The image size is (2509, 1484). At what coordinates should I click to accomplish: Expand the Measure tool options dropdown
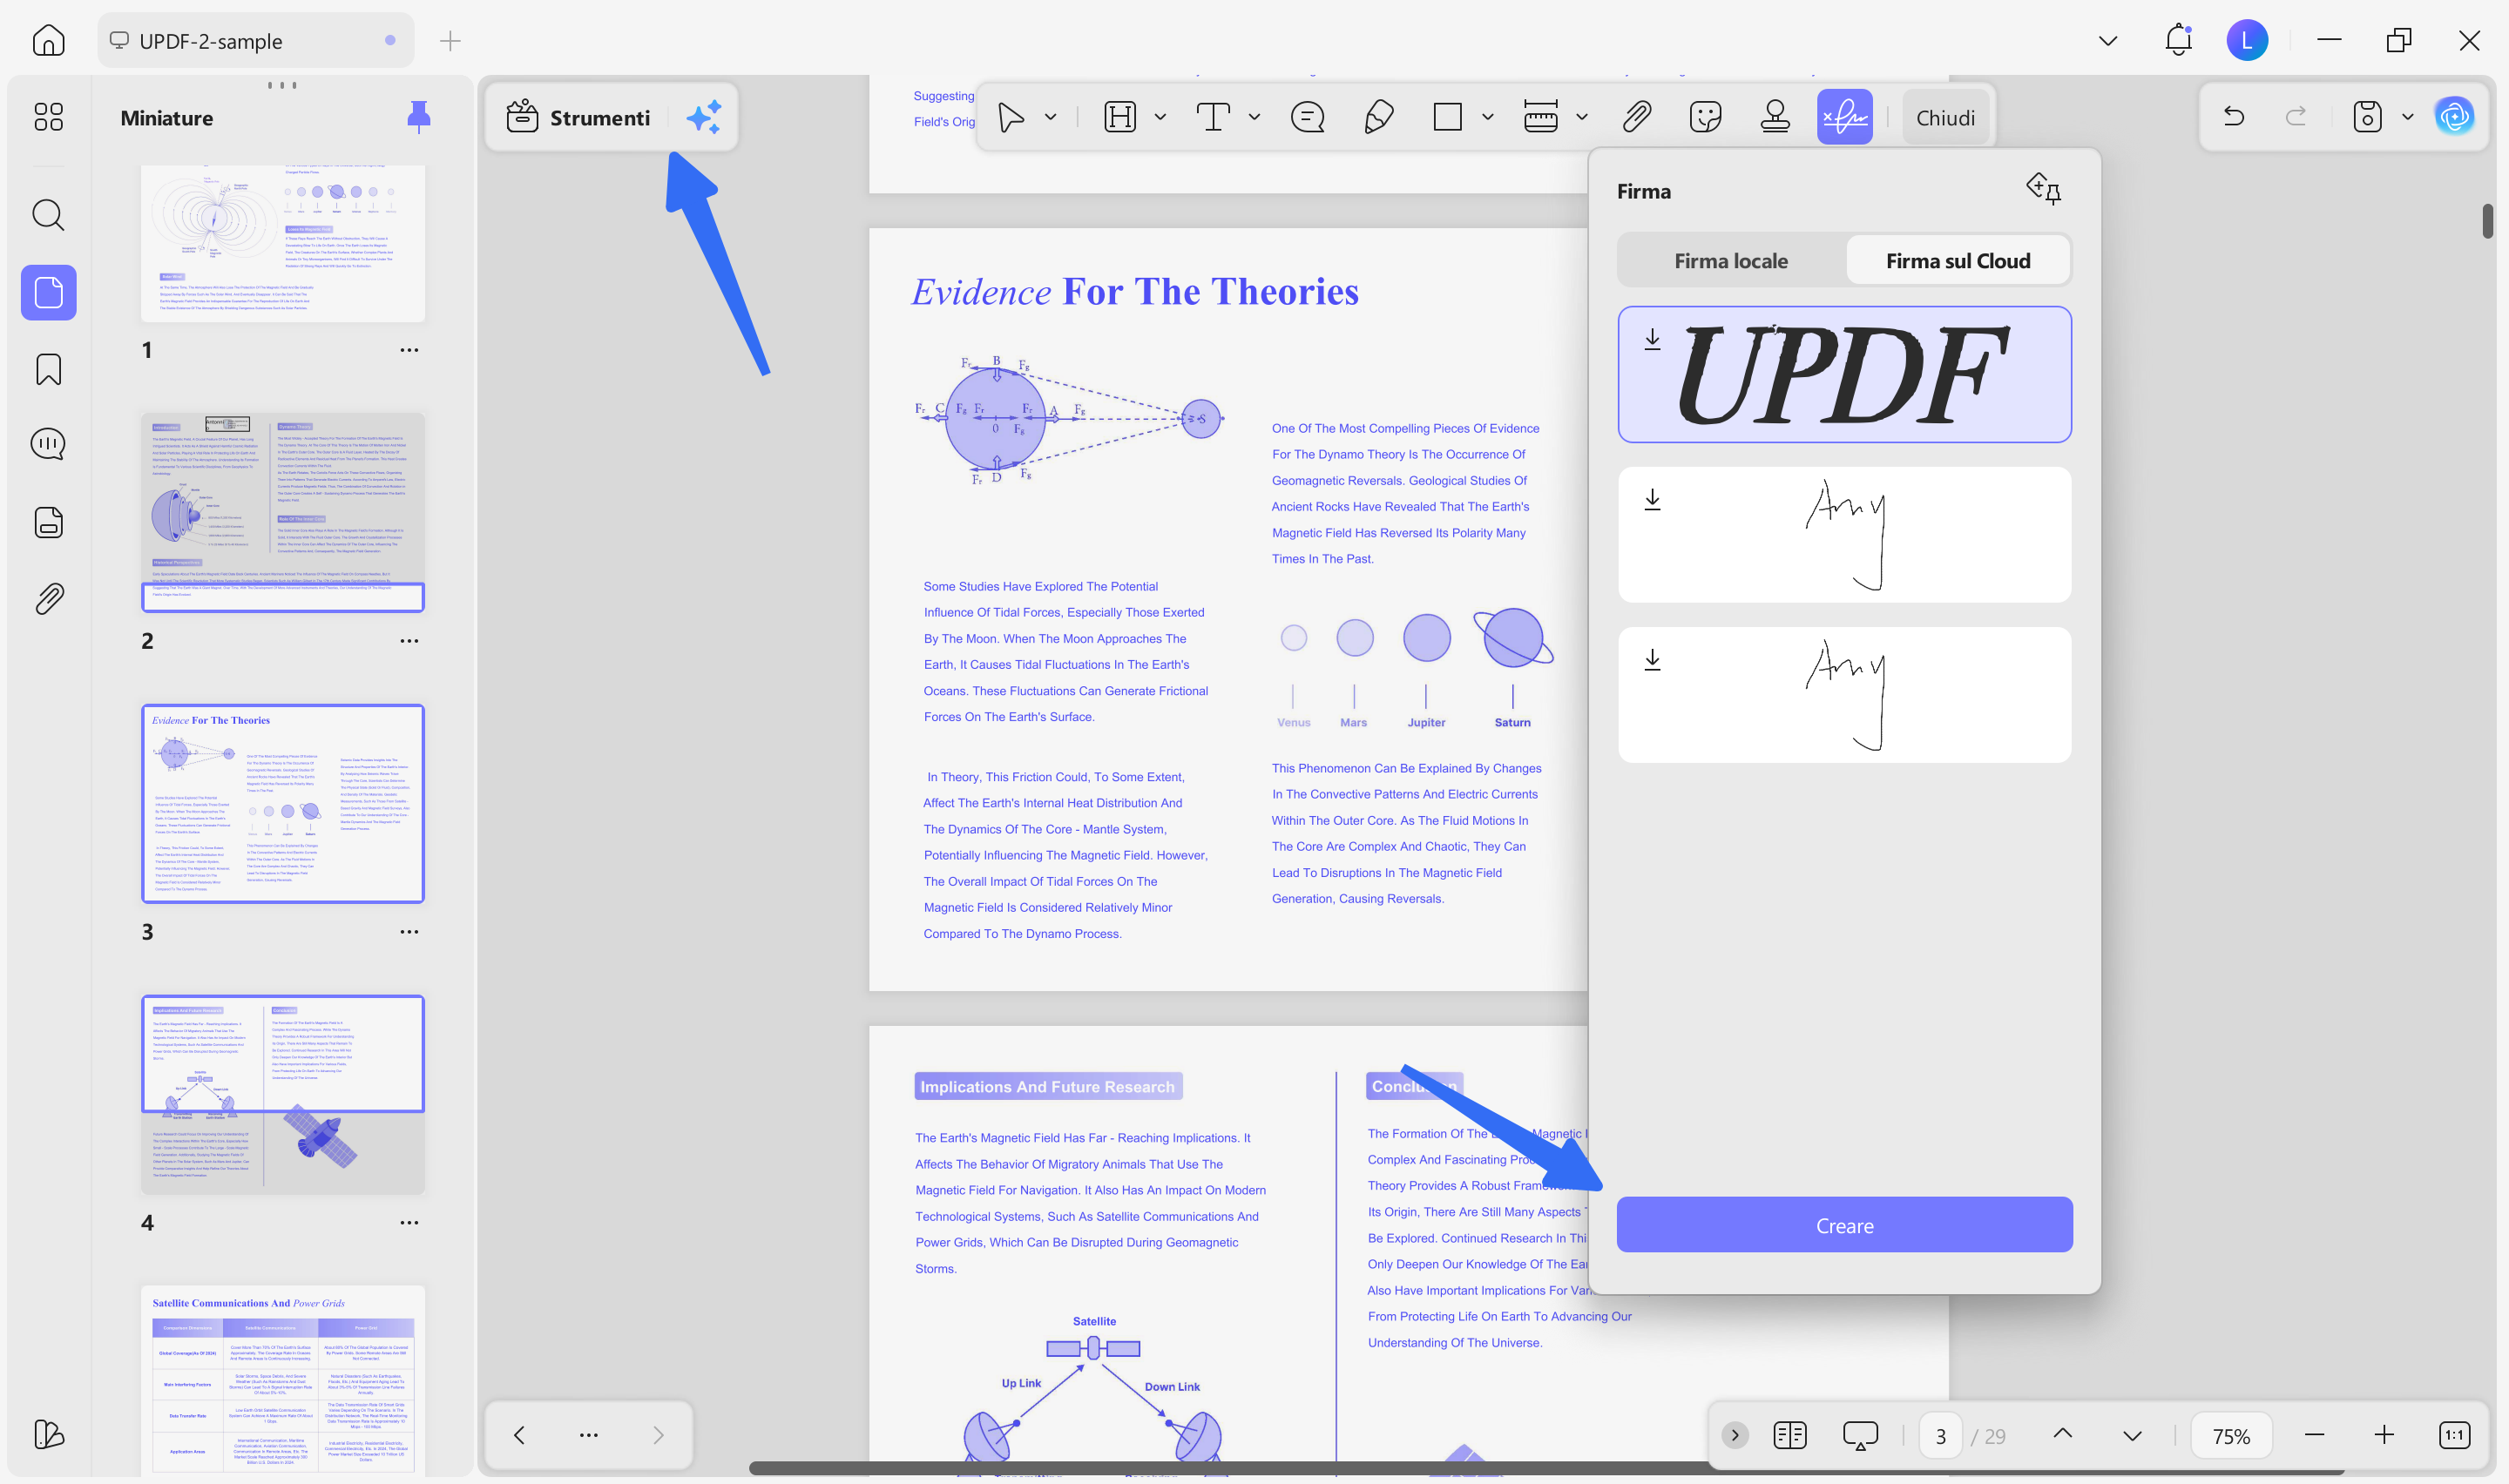[x=1581, y=117]
